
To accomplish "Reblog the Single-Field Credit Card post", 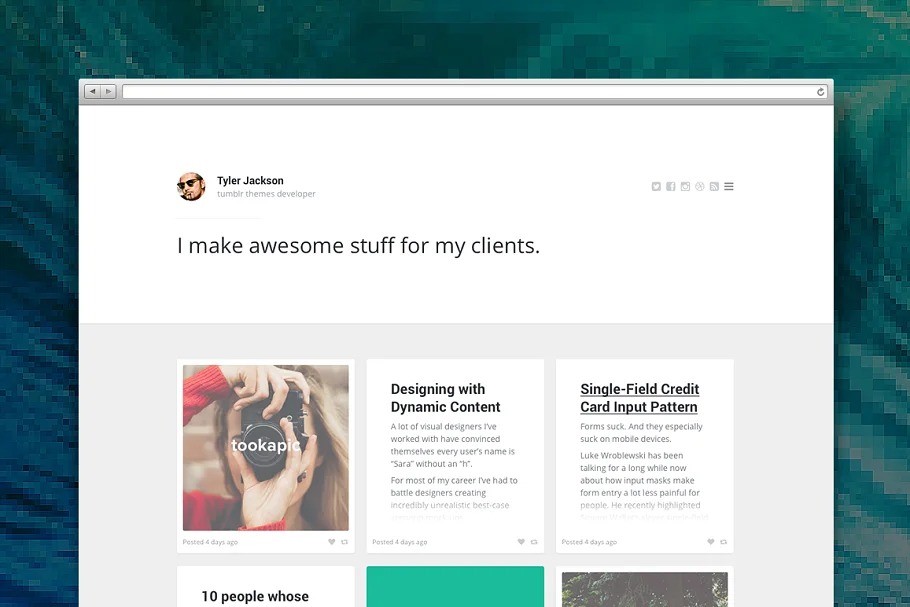I will (723, 542).
